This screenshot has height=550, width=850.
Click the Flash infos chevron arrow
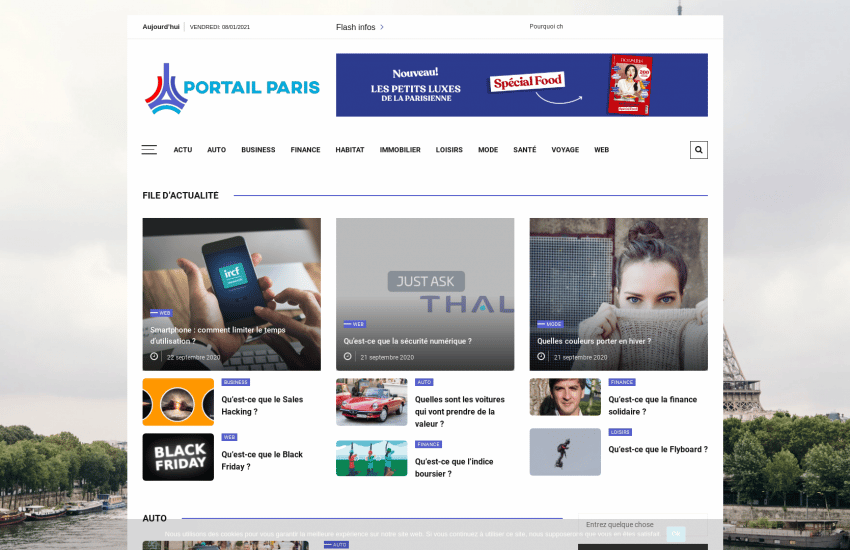coord(382,27)
